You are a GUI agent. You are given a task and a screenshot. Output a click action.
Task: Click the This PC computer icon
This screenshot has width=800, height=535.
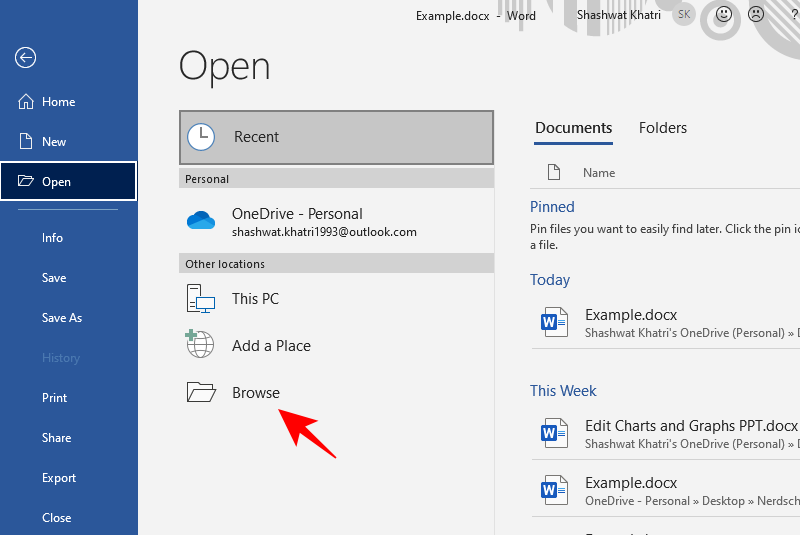(201, 298)
